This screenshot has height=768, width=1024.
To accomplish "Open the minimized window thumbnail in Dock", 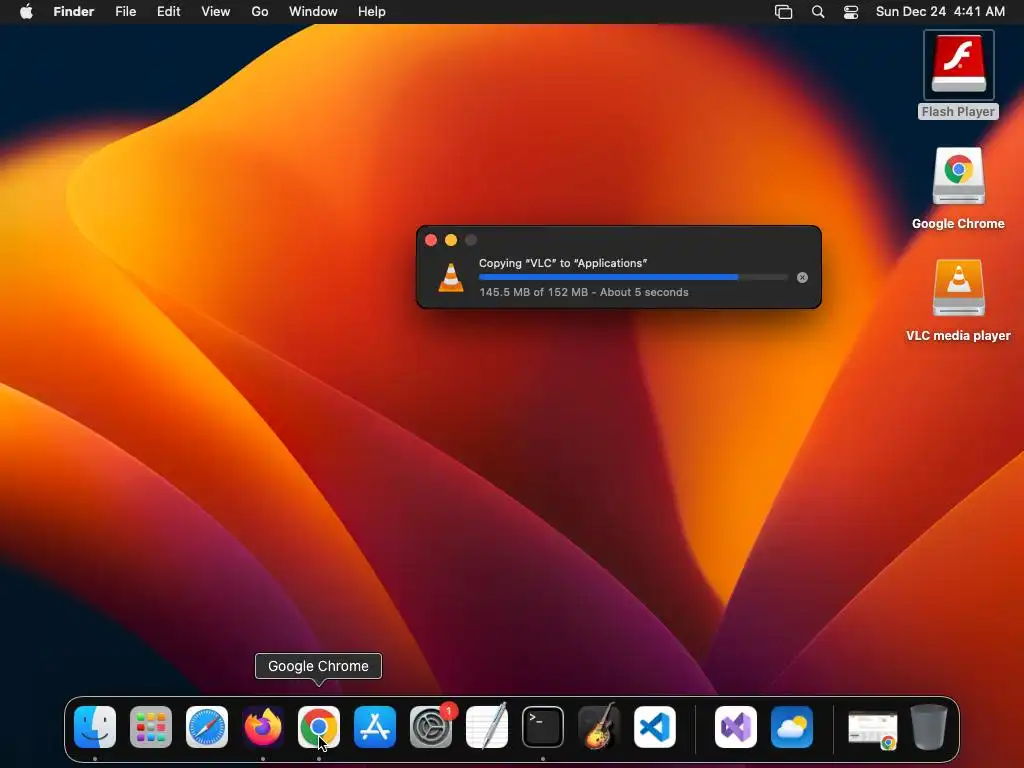I will (x=873, y=729).
